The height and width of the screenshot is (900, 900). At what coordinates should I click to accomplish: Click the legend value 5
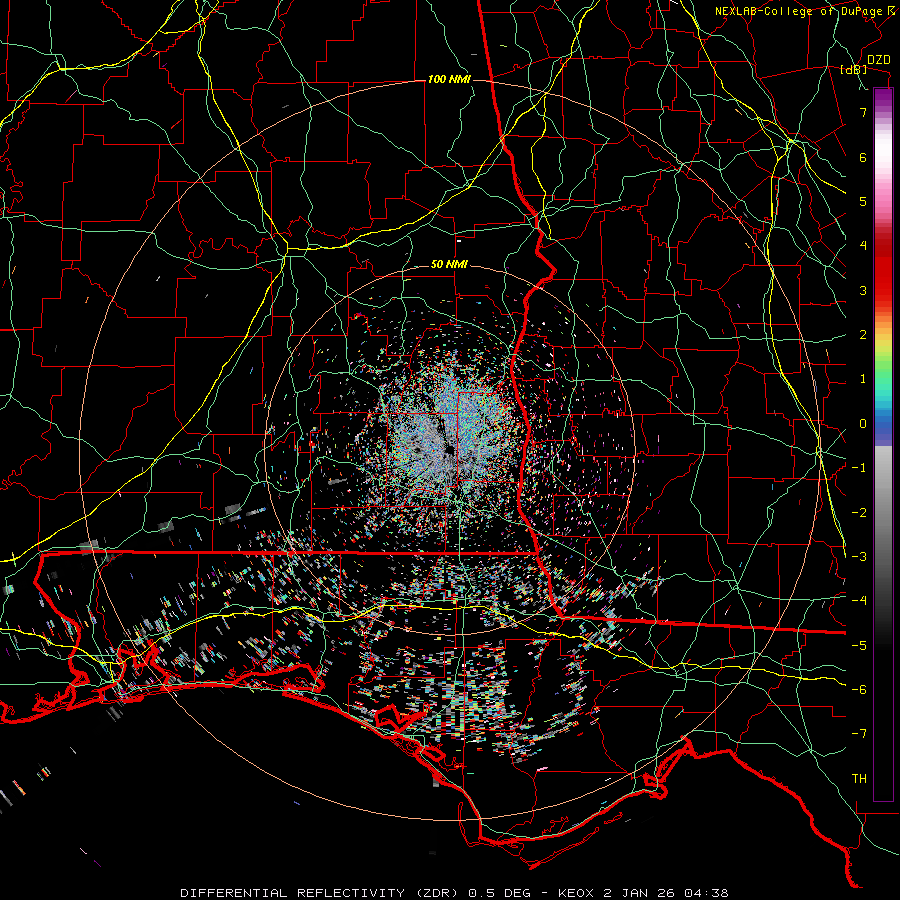point(863,201)
